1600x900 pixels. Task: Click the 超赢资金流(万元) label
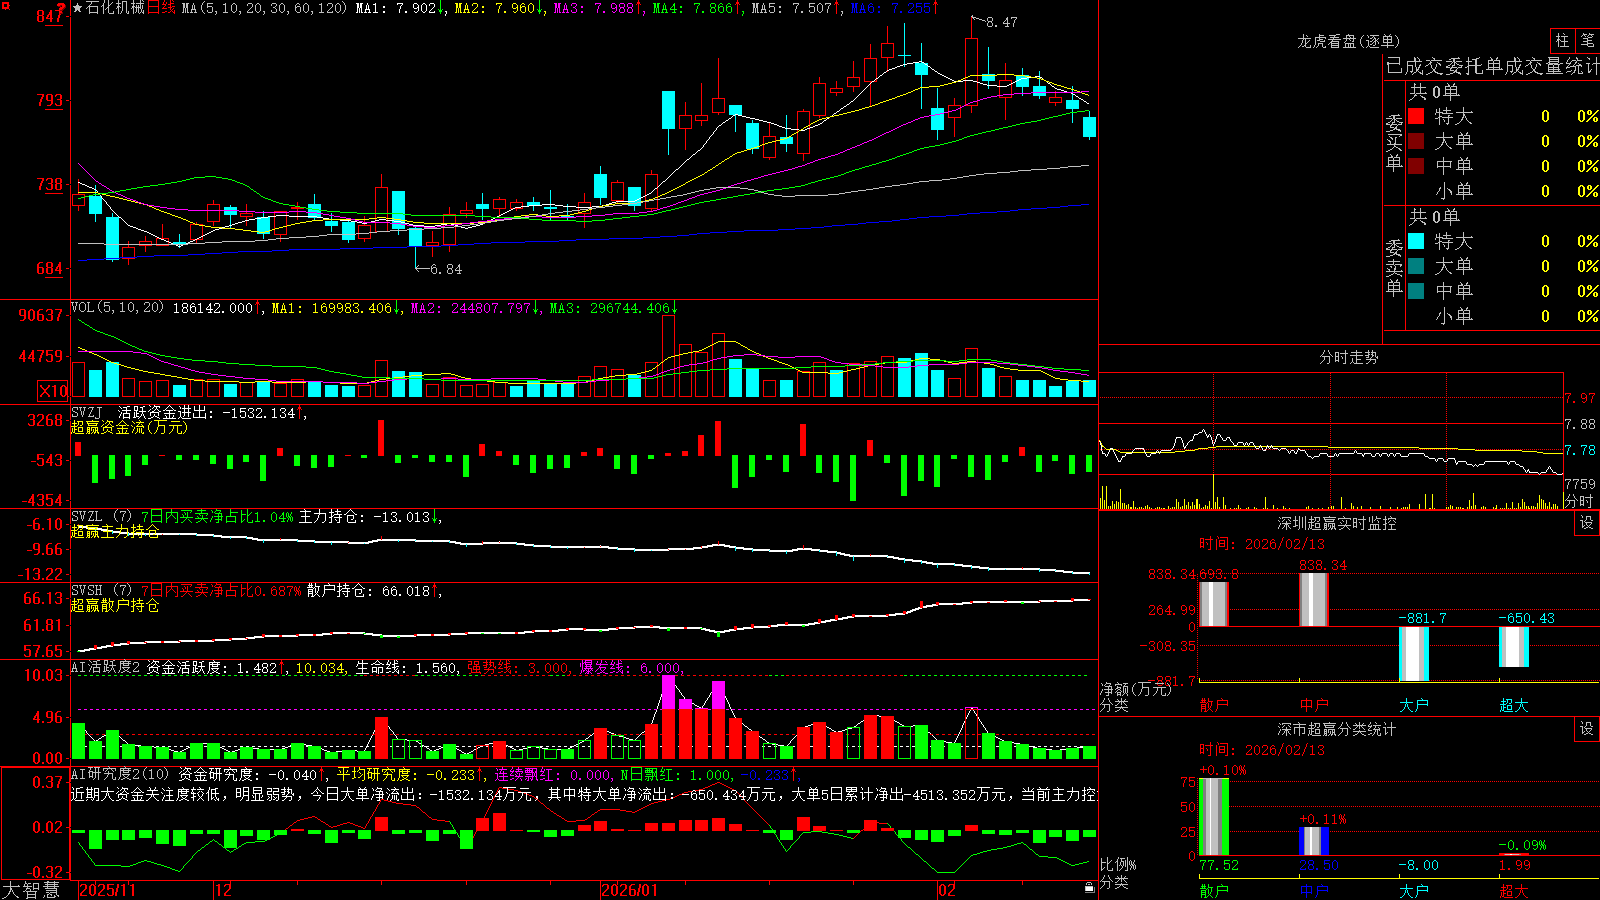pos(129,427)
